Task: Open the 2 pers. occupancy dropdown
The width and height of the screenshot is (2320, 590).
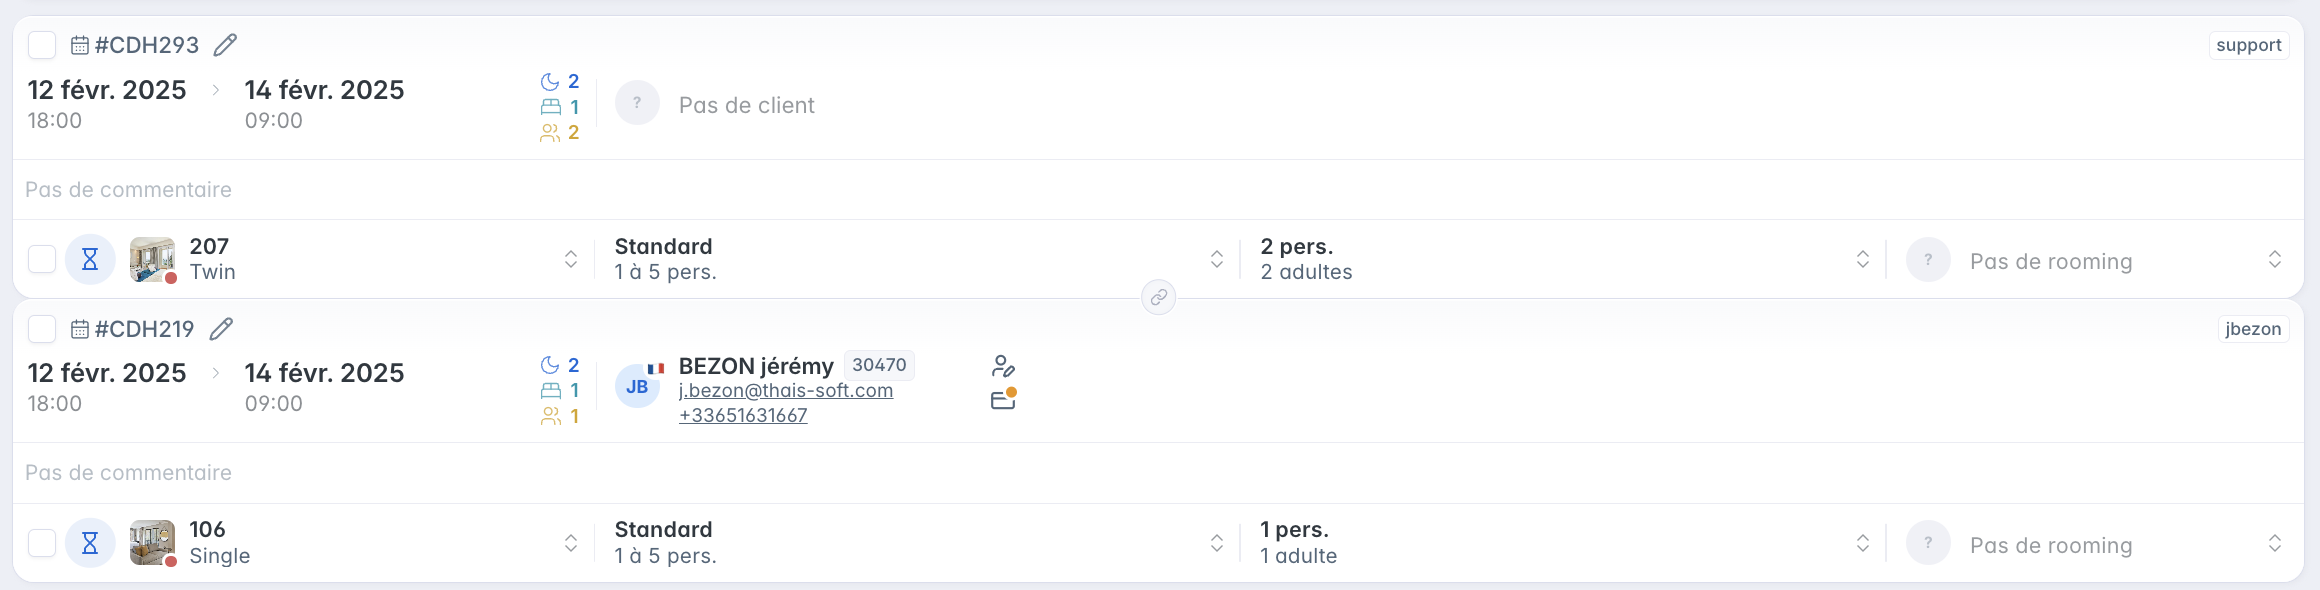Action: pyautogui.click(x=1564, y=259)
